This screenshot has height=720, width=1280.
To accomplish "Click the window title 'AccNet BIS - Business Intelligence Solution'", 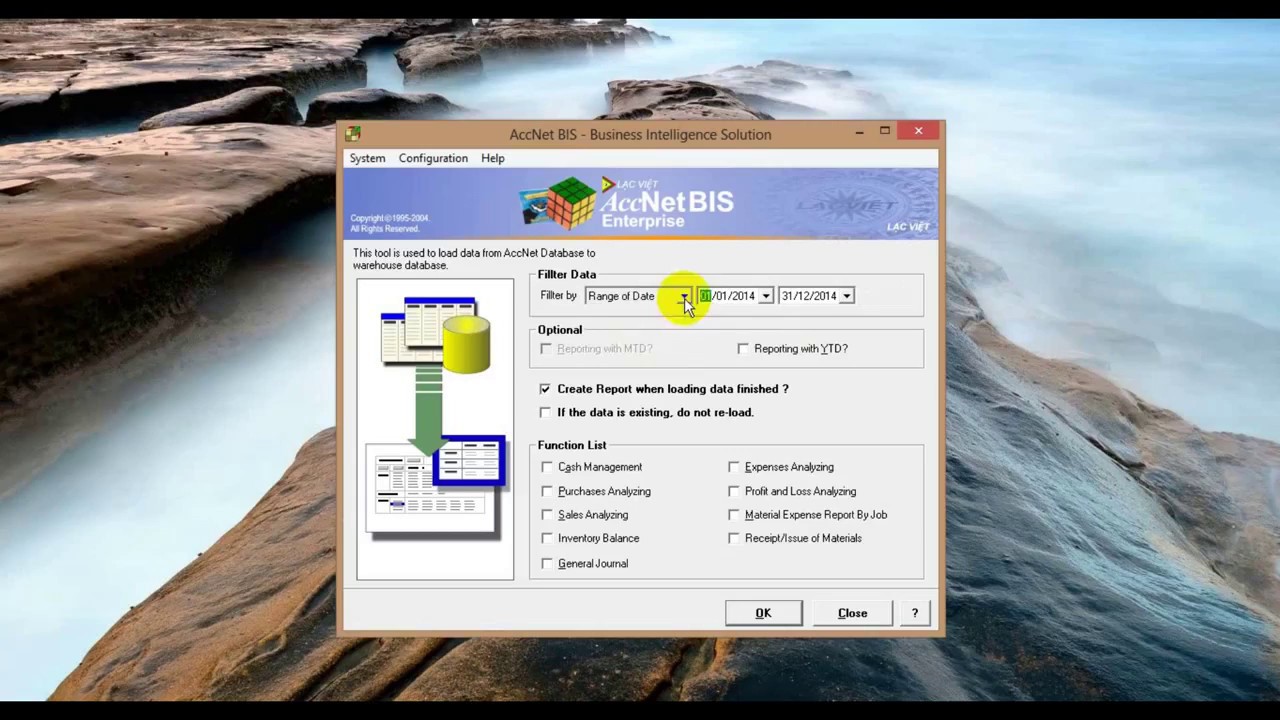I will click(640, 134).
